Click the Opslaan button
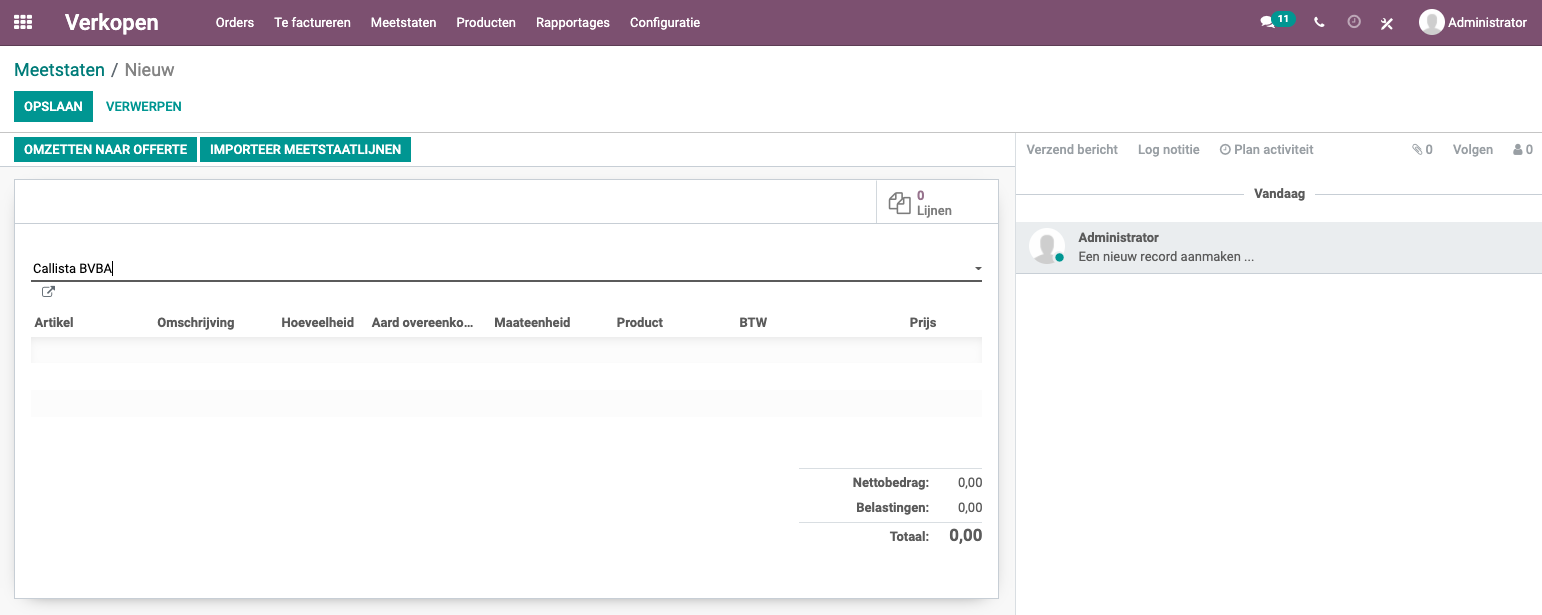This screenshot has width=1542, height=615. tap(53, 106)
